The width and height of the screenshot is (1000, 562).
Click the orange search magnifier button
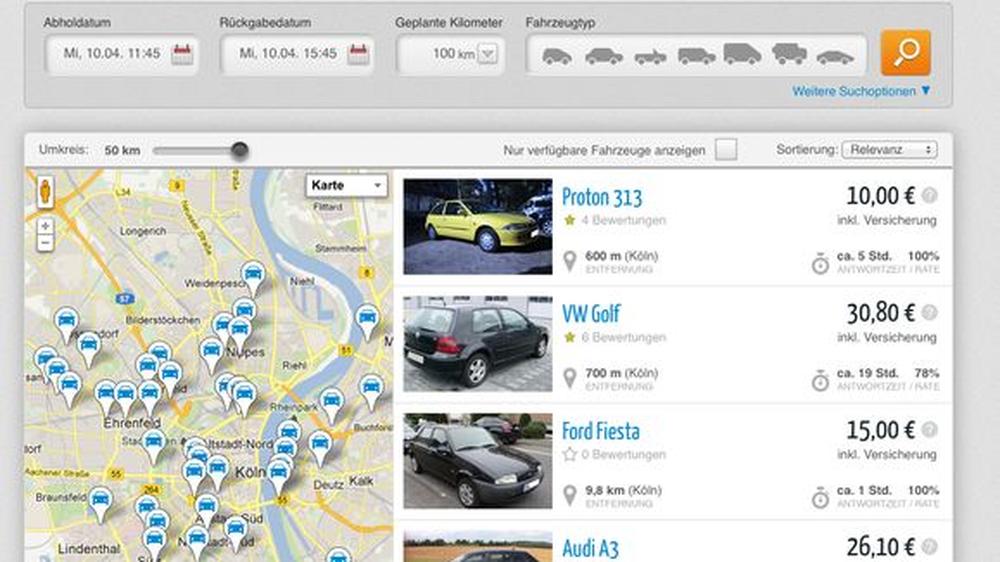pyautogui.click(x=905, y=53)
